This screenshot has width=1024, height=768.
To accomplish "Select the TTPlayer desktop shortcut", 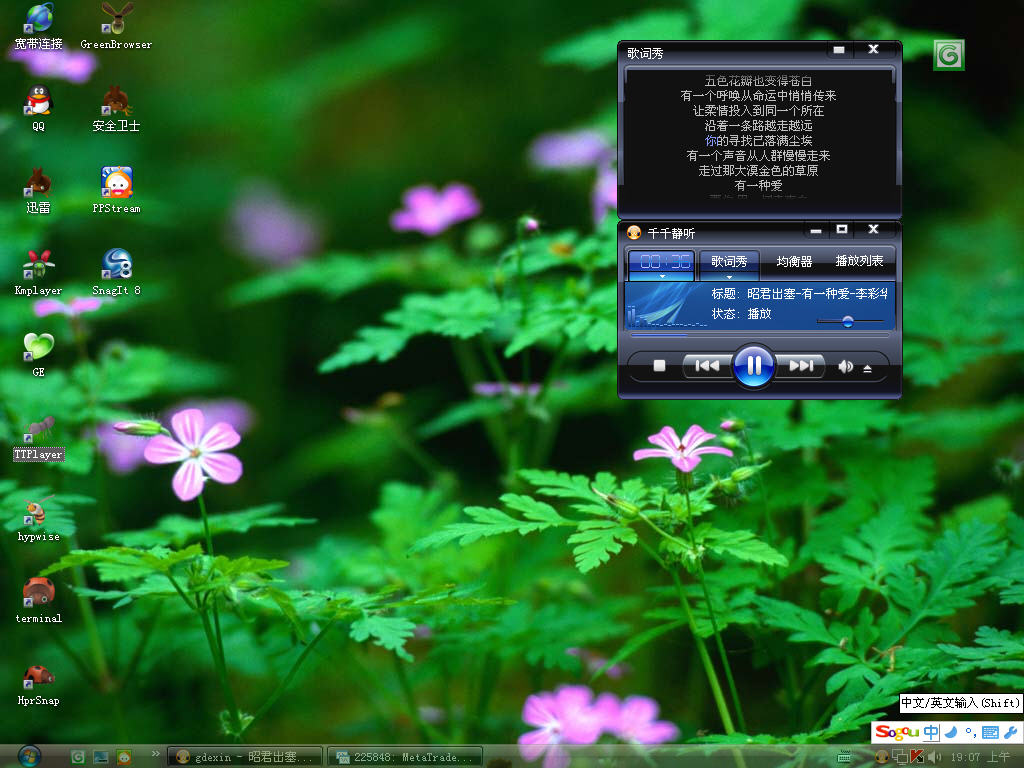I will click(39, 438).
